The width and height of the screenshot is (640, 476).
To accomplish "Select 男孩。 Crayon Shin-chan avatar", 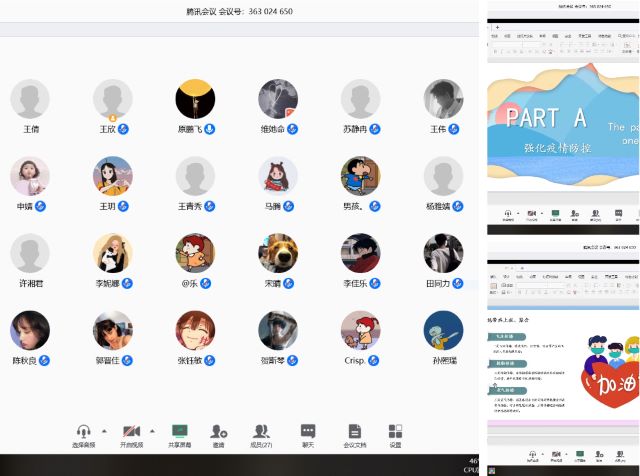I will [360, 176].
